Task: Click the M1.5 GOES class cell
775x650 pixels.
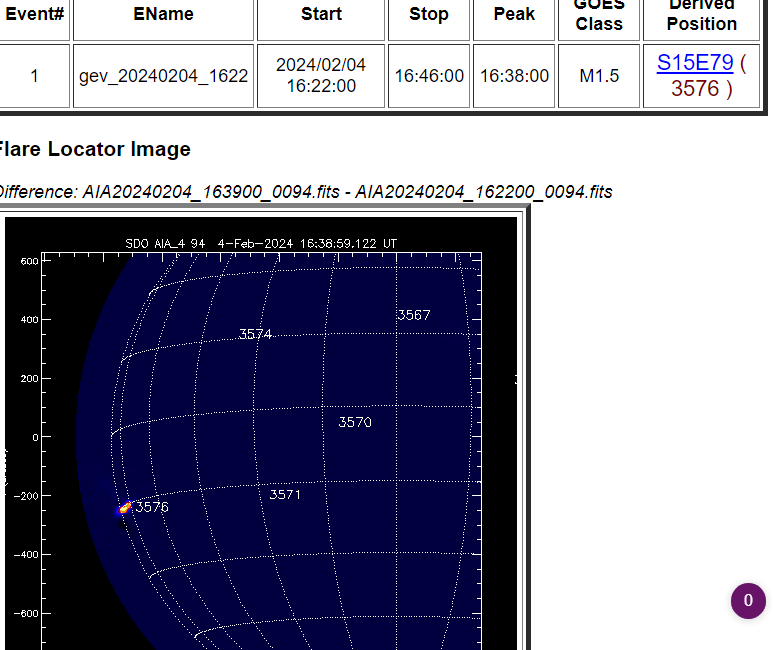Action: coord(599,76)
